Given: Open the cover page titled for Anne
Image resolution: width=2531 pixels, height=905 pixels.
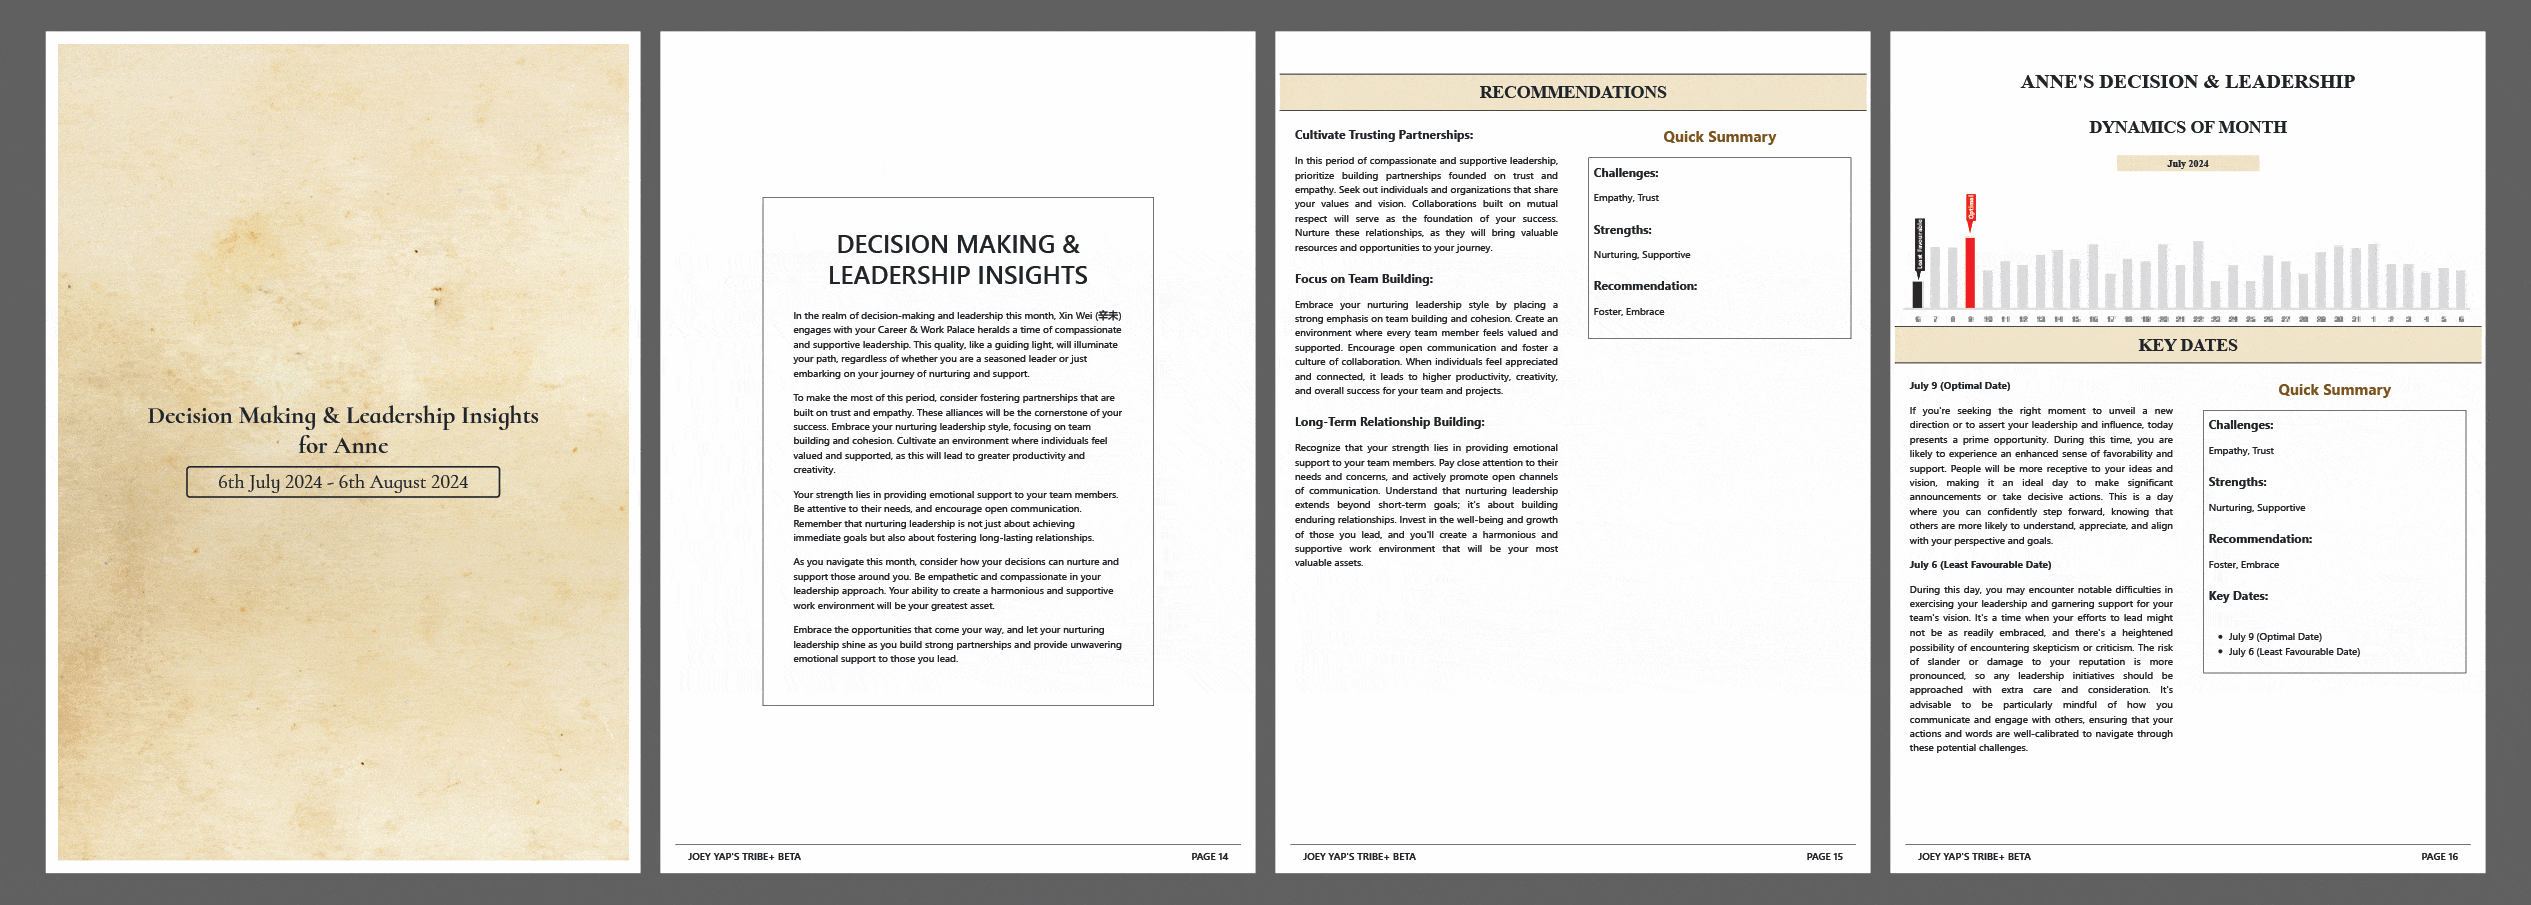Looking at the screenshot, I should [343, 430].
